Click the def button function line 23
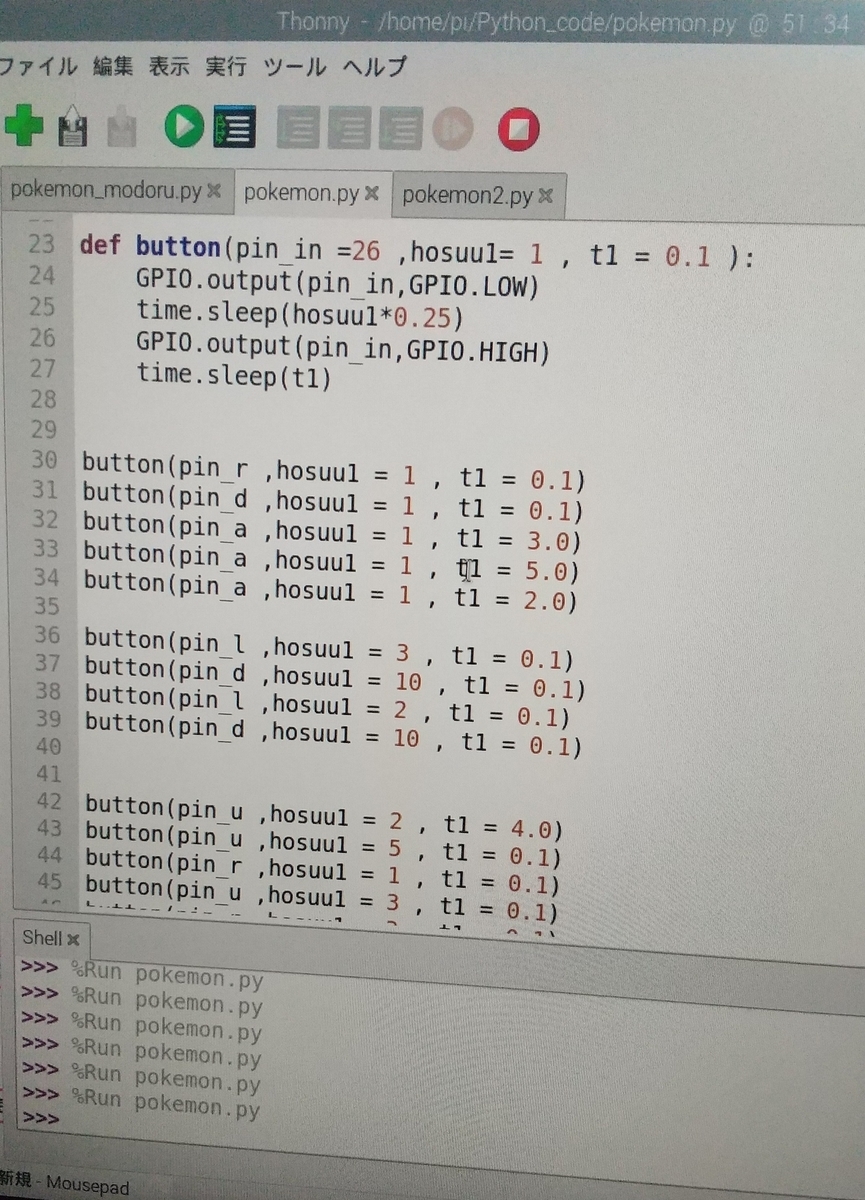Image resolution: width=865 pixels, height=1200 pixels. coord(415,251)
